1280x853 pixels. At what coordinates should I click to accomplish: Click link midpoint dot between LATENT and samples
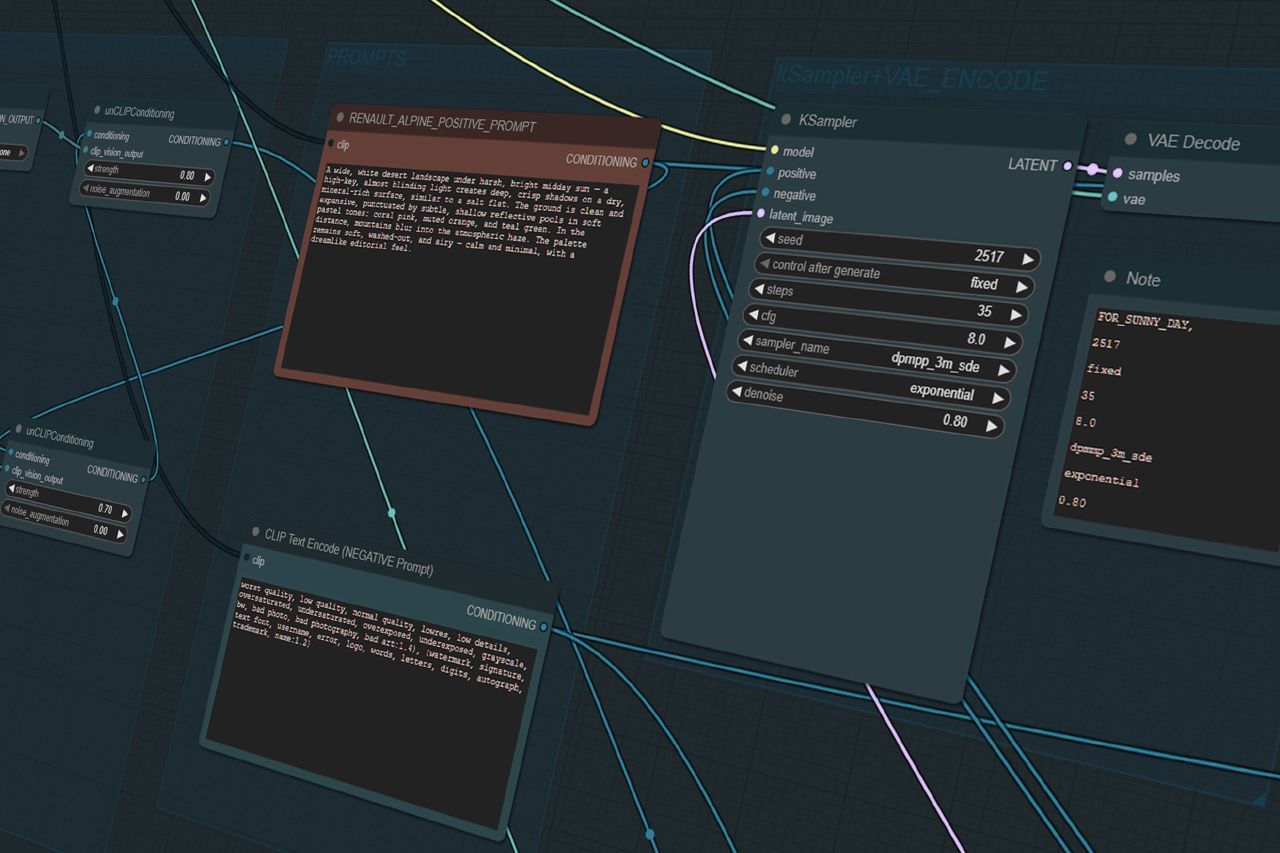tap(1092, 169)
